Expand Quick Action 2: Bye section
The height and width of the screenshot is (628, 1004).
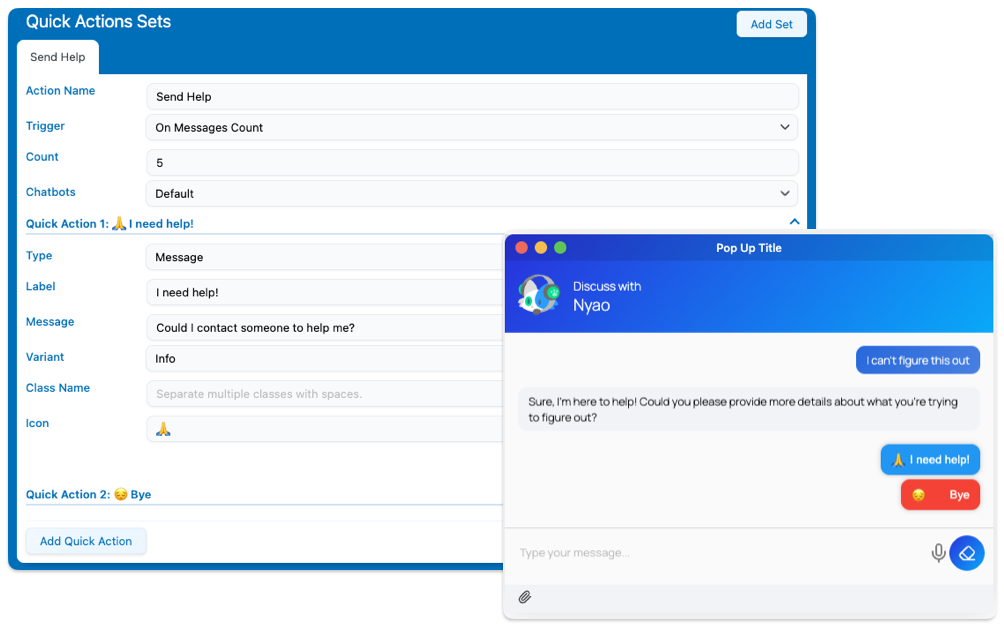[90, 495]
